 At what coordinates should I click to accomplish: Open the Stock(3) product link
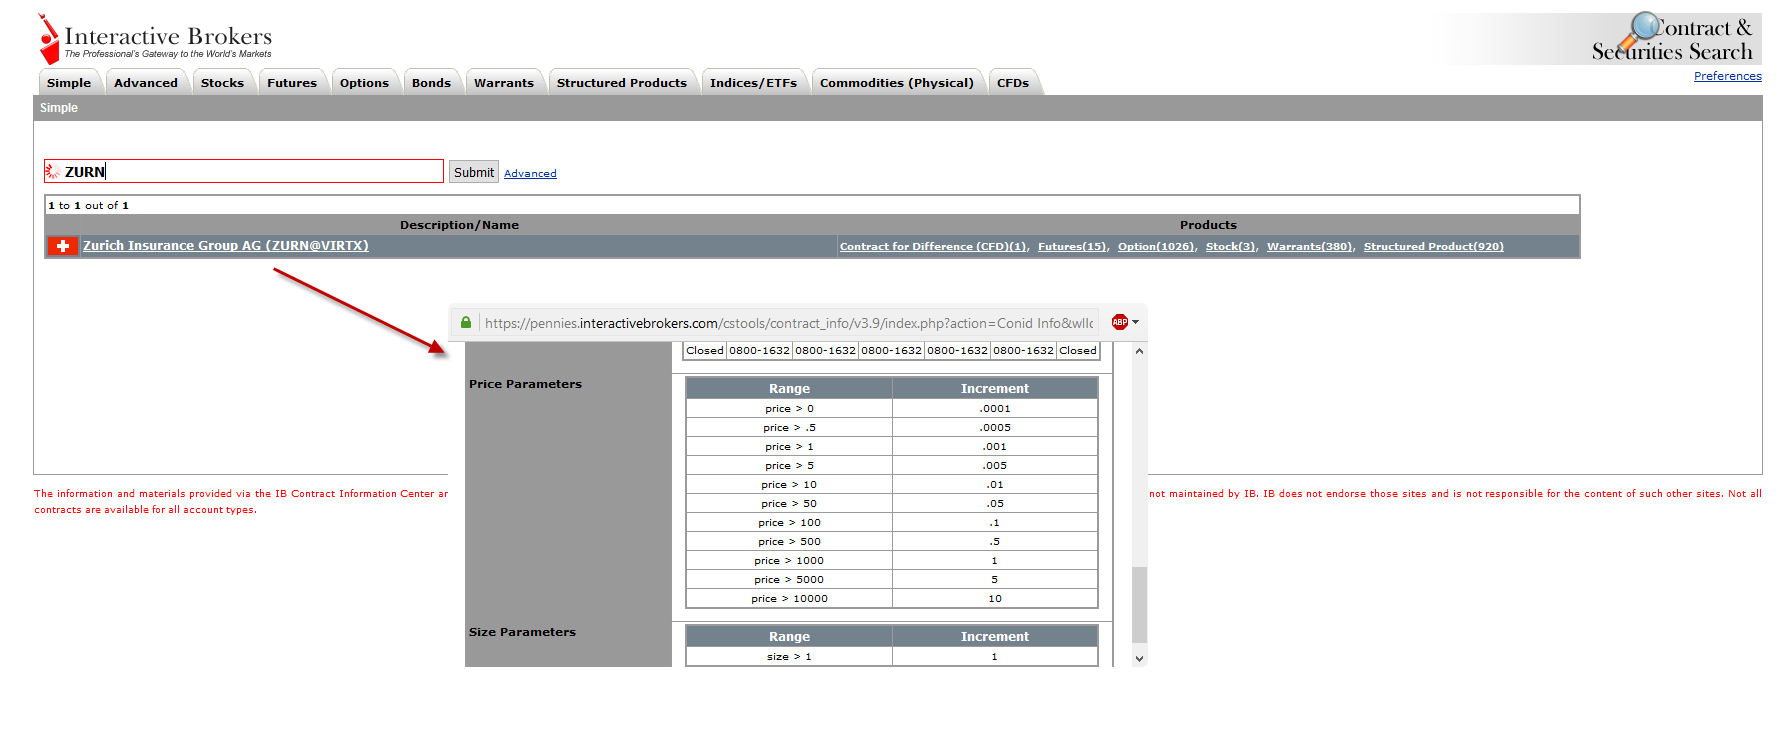pyautogui.click(x=1231, y=247)
